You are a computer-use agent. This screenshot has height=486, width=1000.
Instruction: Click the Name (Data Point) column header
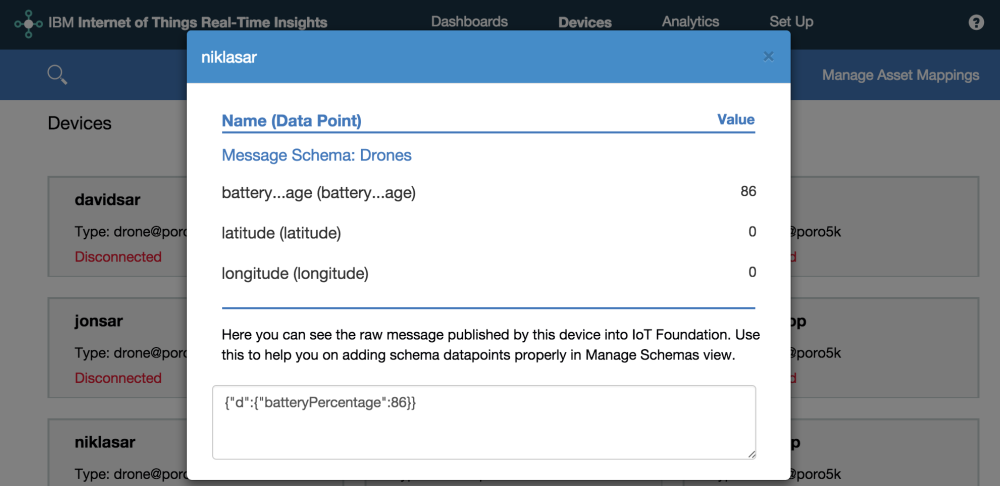click(291, 121)
